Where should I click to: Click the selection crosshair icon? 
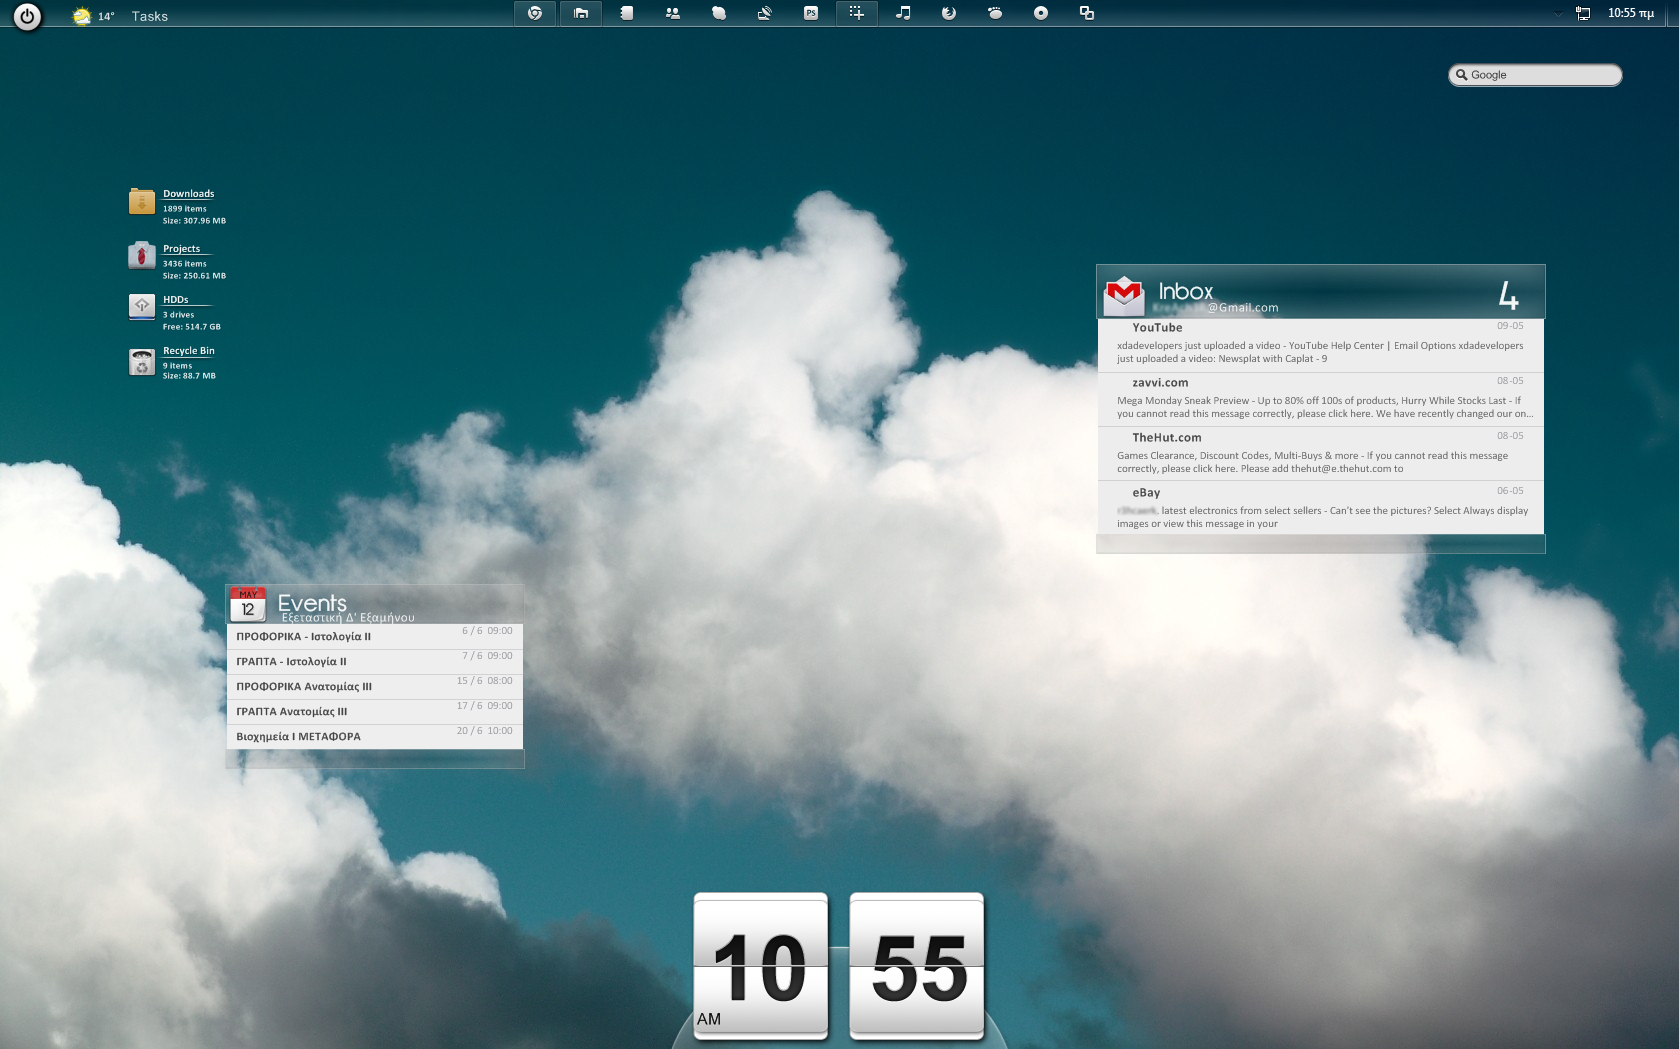tap(857, 13)
